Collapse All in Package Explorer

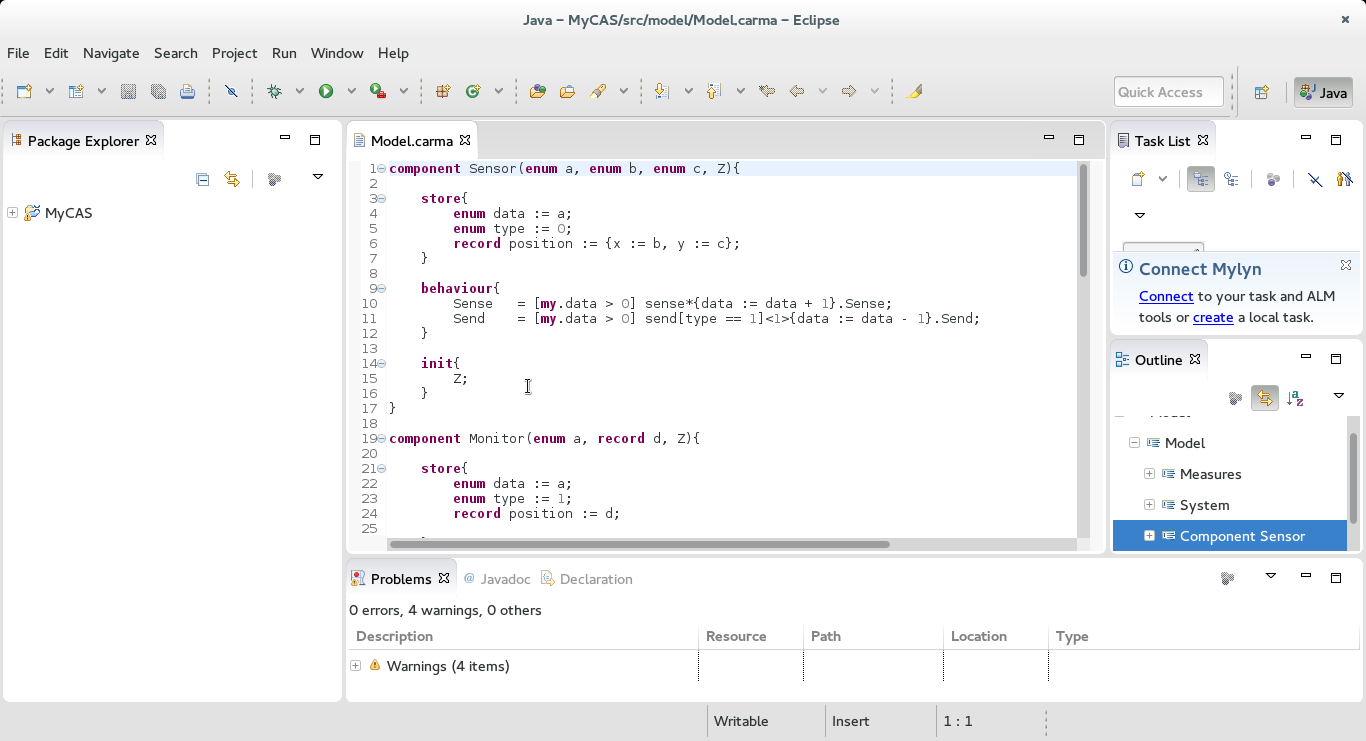click(203, 179)
